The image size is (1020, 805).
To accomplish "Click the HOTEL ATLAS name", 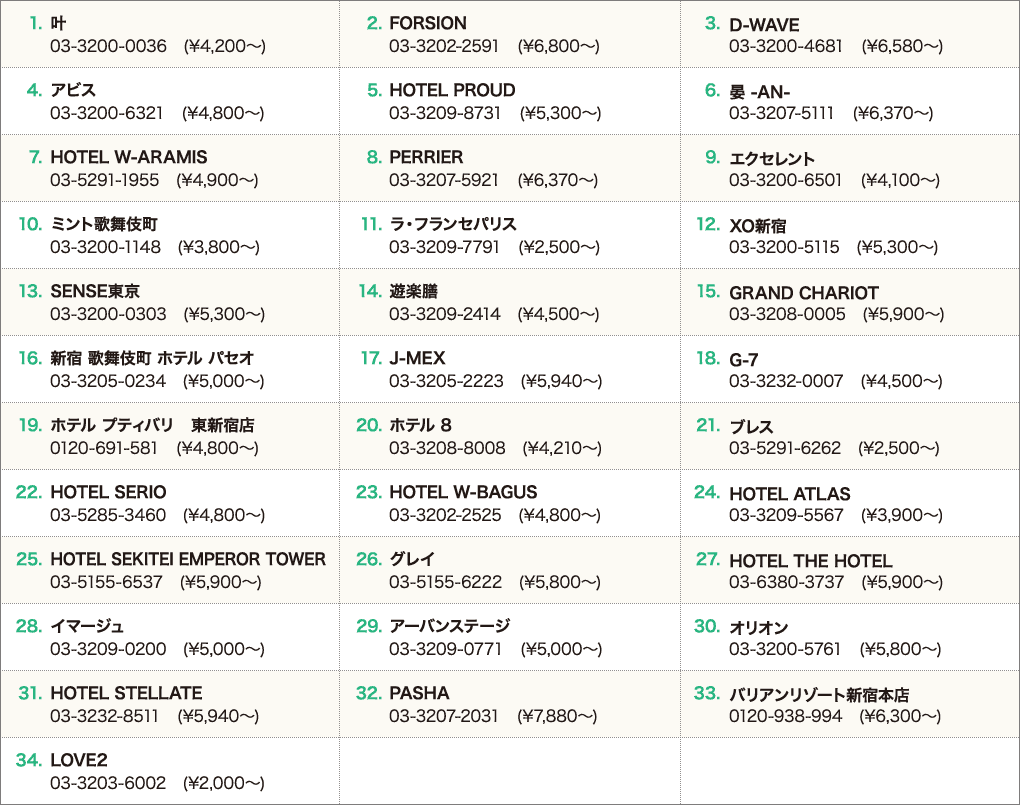I will 790,495.
